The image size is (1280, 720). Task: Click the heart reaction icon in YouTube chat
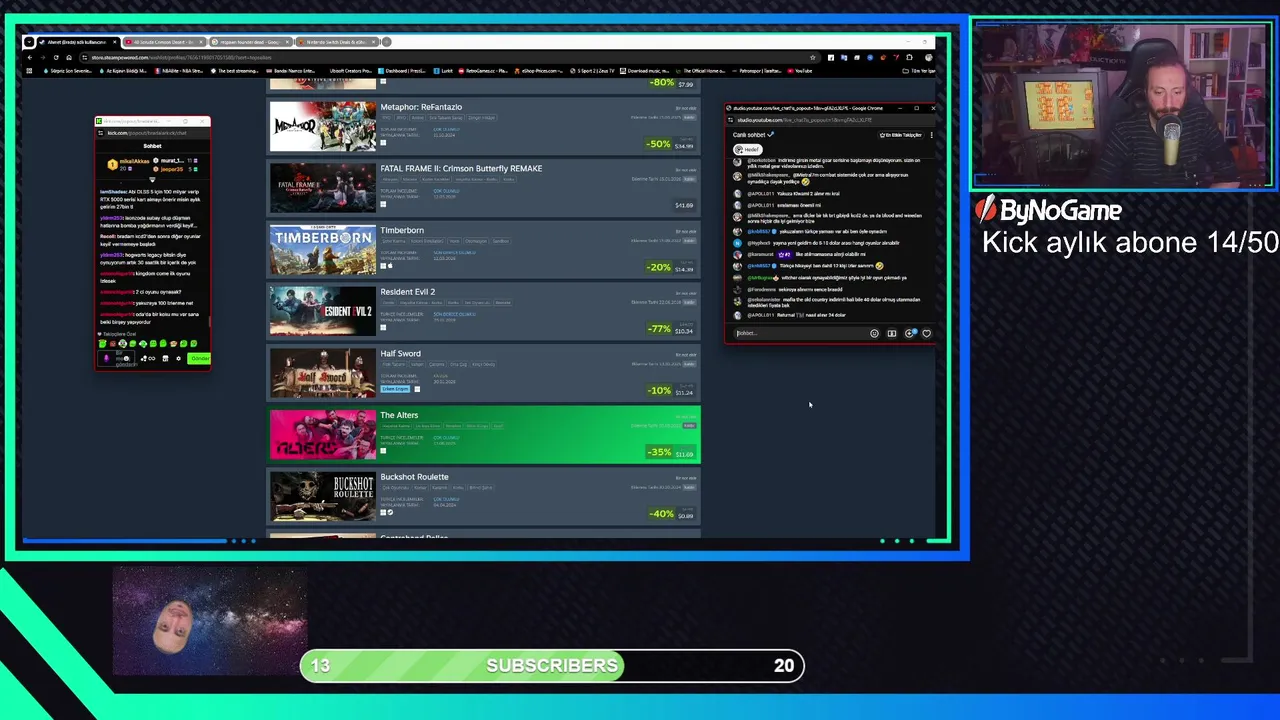926,333
